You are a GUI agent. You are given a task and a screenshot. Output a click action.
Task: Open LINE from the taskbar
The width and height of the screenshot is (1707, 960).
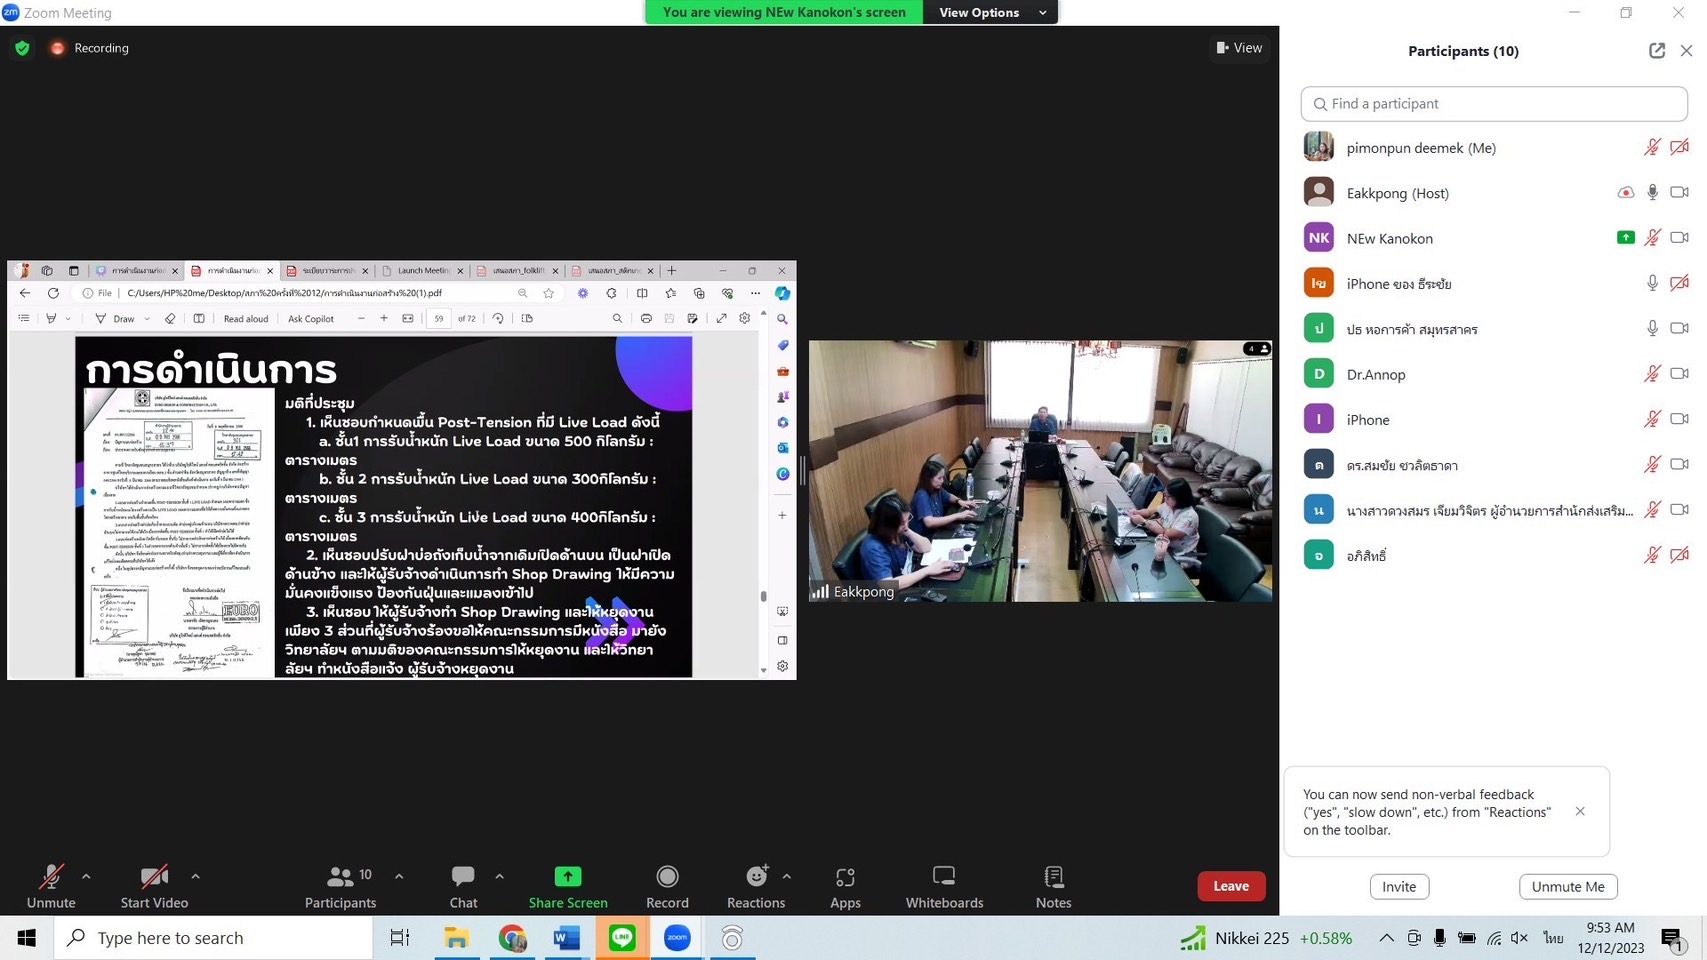[x=622, y=938]
